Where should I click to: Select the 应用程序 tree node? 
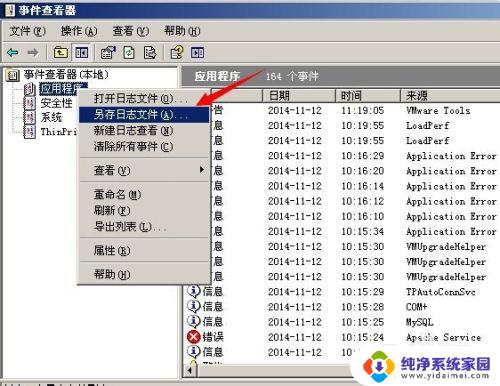60,89
